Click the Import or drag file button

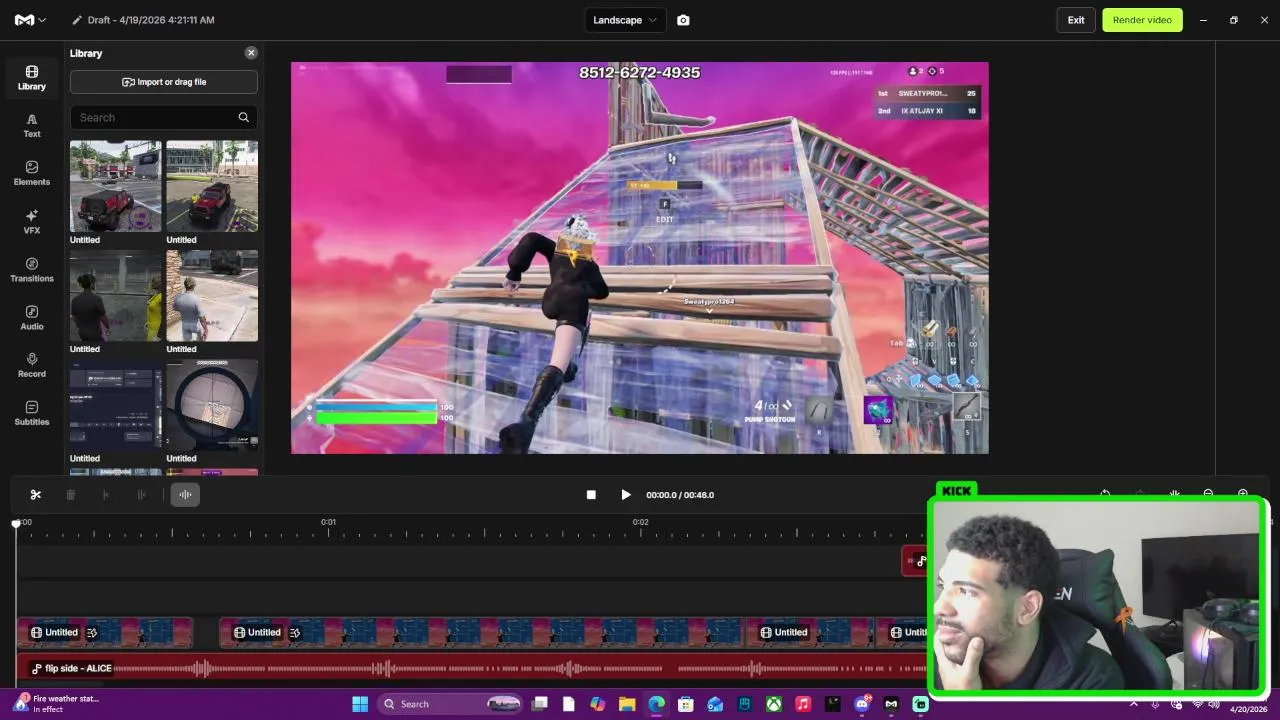pyautogui.click(x=164, y=82)
